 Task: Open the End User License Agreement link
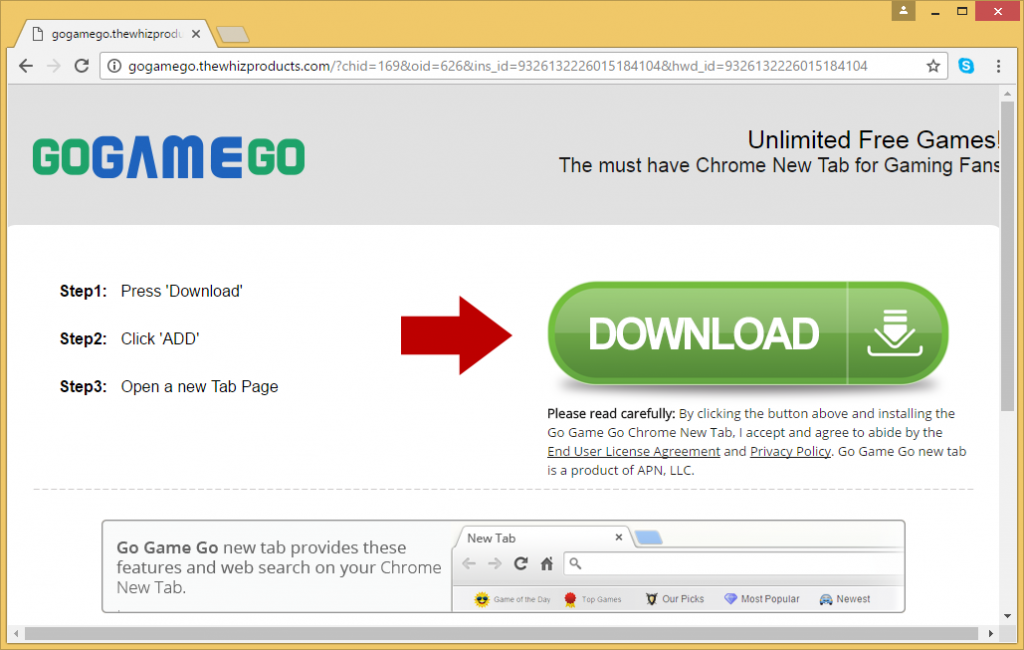click(633, 451)
